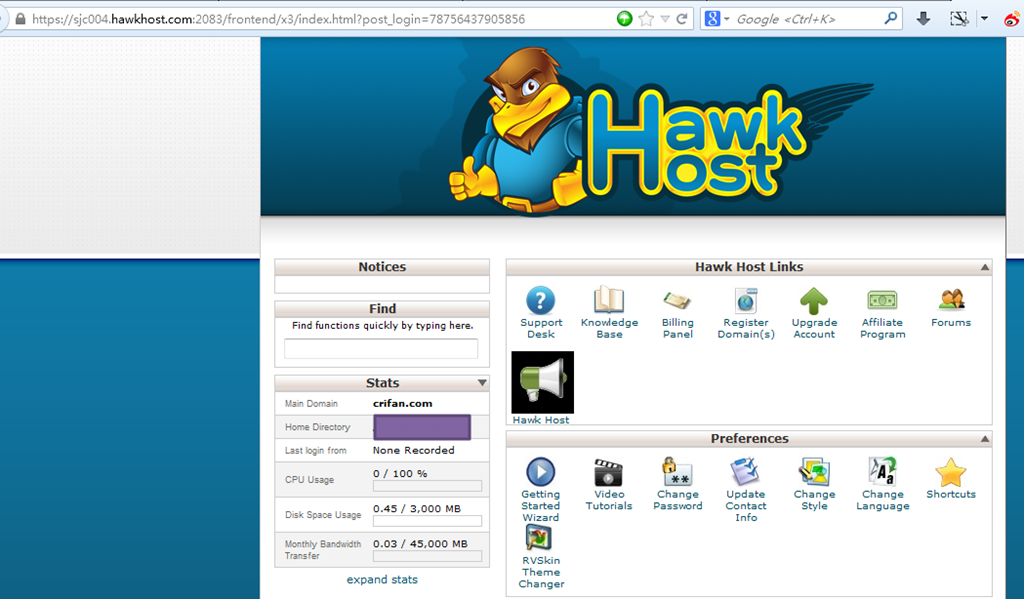Click 'None Recorded' last login value

click(413, 451)
